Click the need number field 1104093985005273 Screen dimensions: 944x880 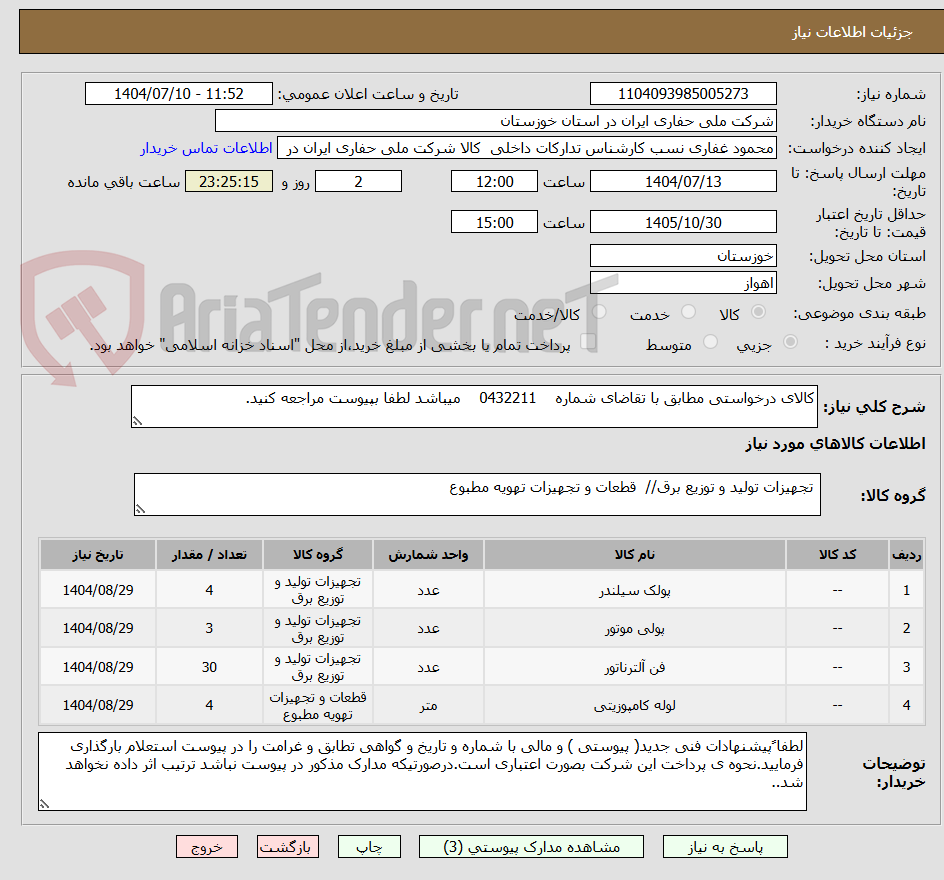pyautogui.click(x=683, y=93)
